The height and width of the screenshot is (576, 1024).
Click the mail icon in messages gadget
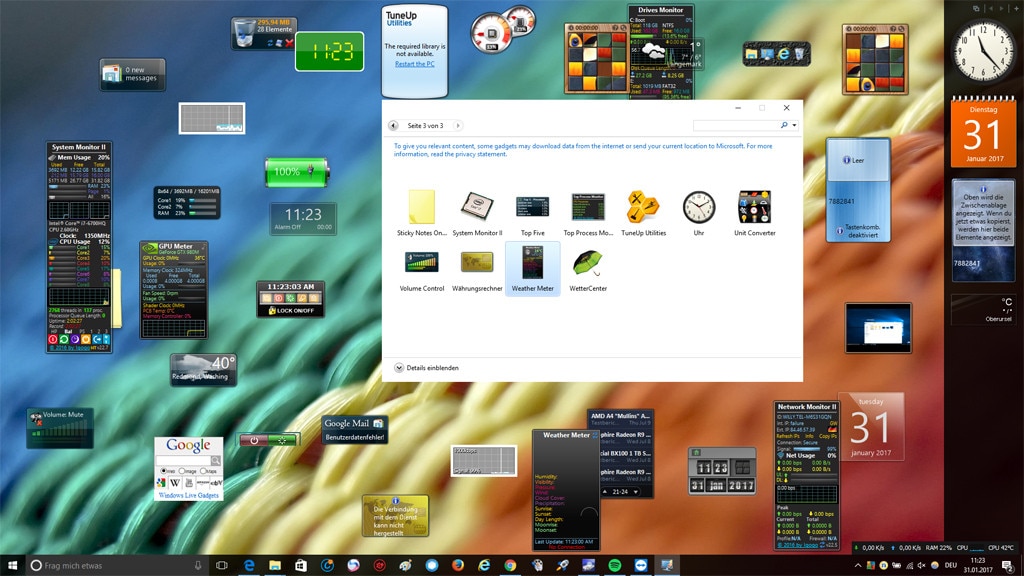(x=112, y=74)
